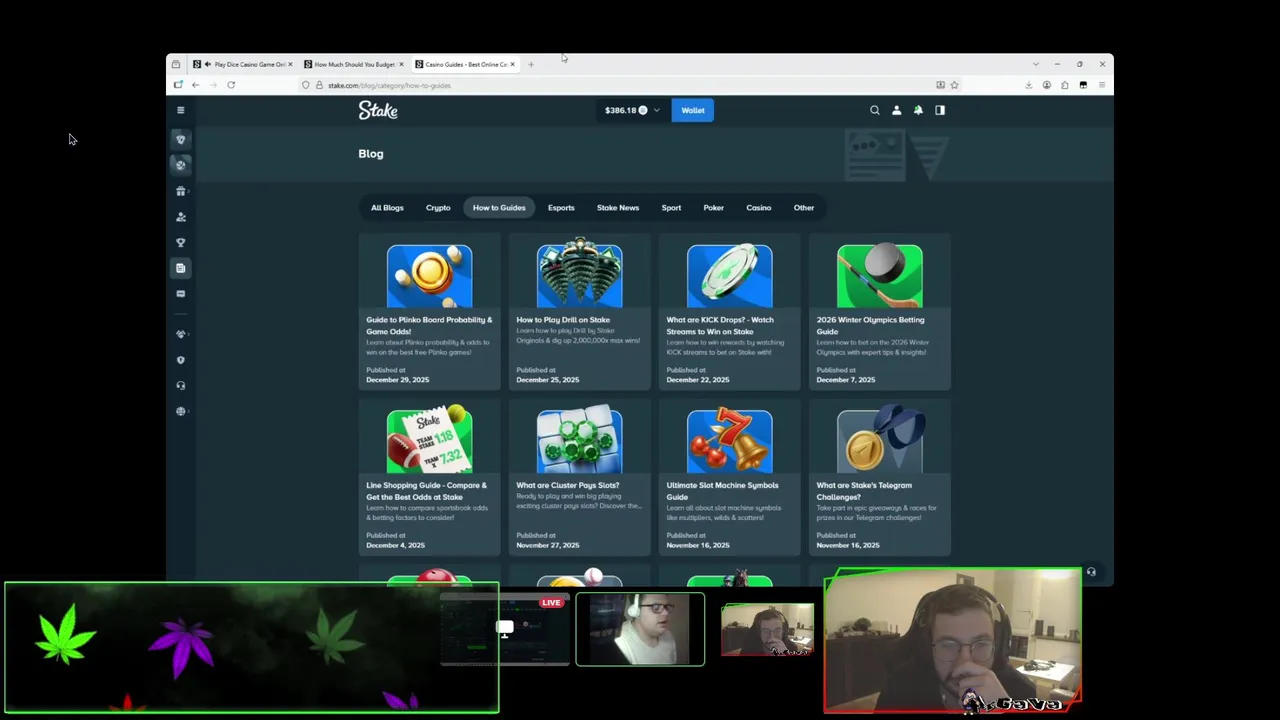
Task: Open a new browser tab
Action: [x=531, y=64]
